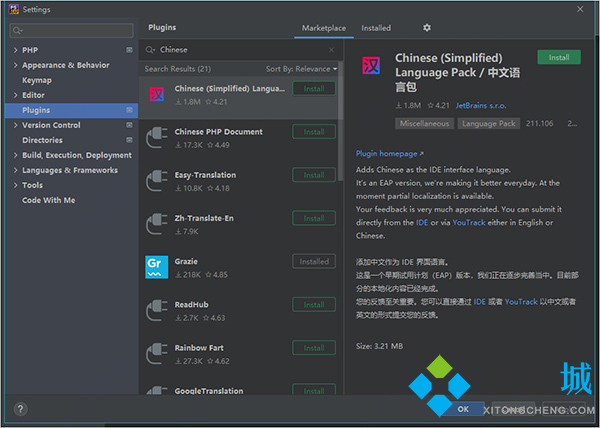Expand the Tools settings node
The height and width of the screenshot is (428, 600).
coord(15,185)
